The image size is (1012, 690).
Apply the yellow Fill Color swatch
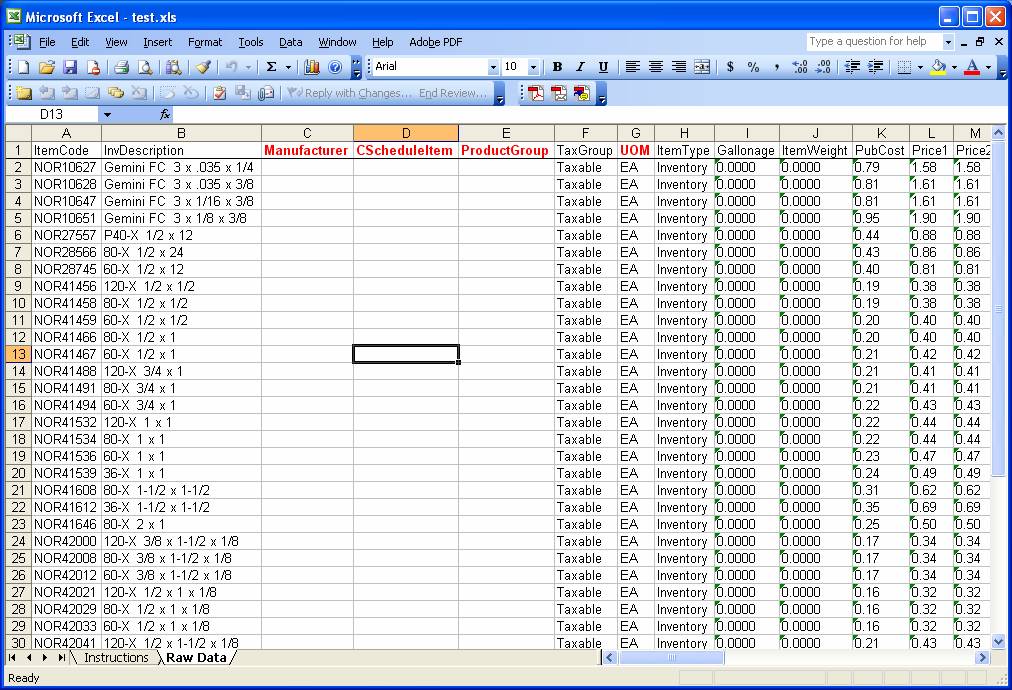pyautogui.click(x=937, y=67)
